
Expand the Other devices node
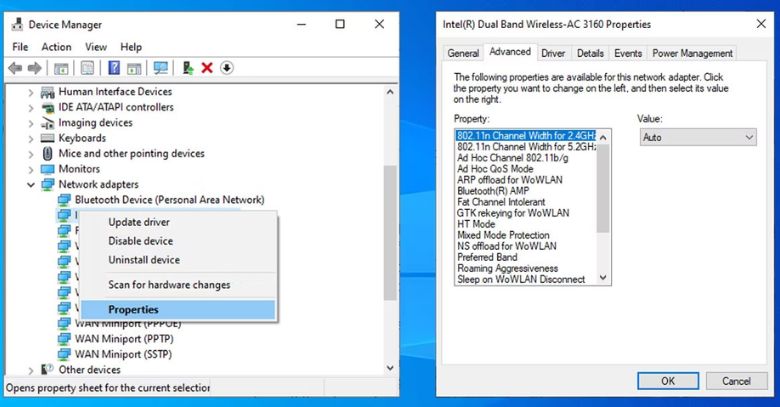(x=31, y=370)
